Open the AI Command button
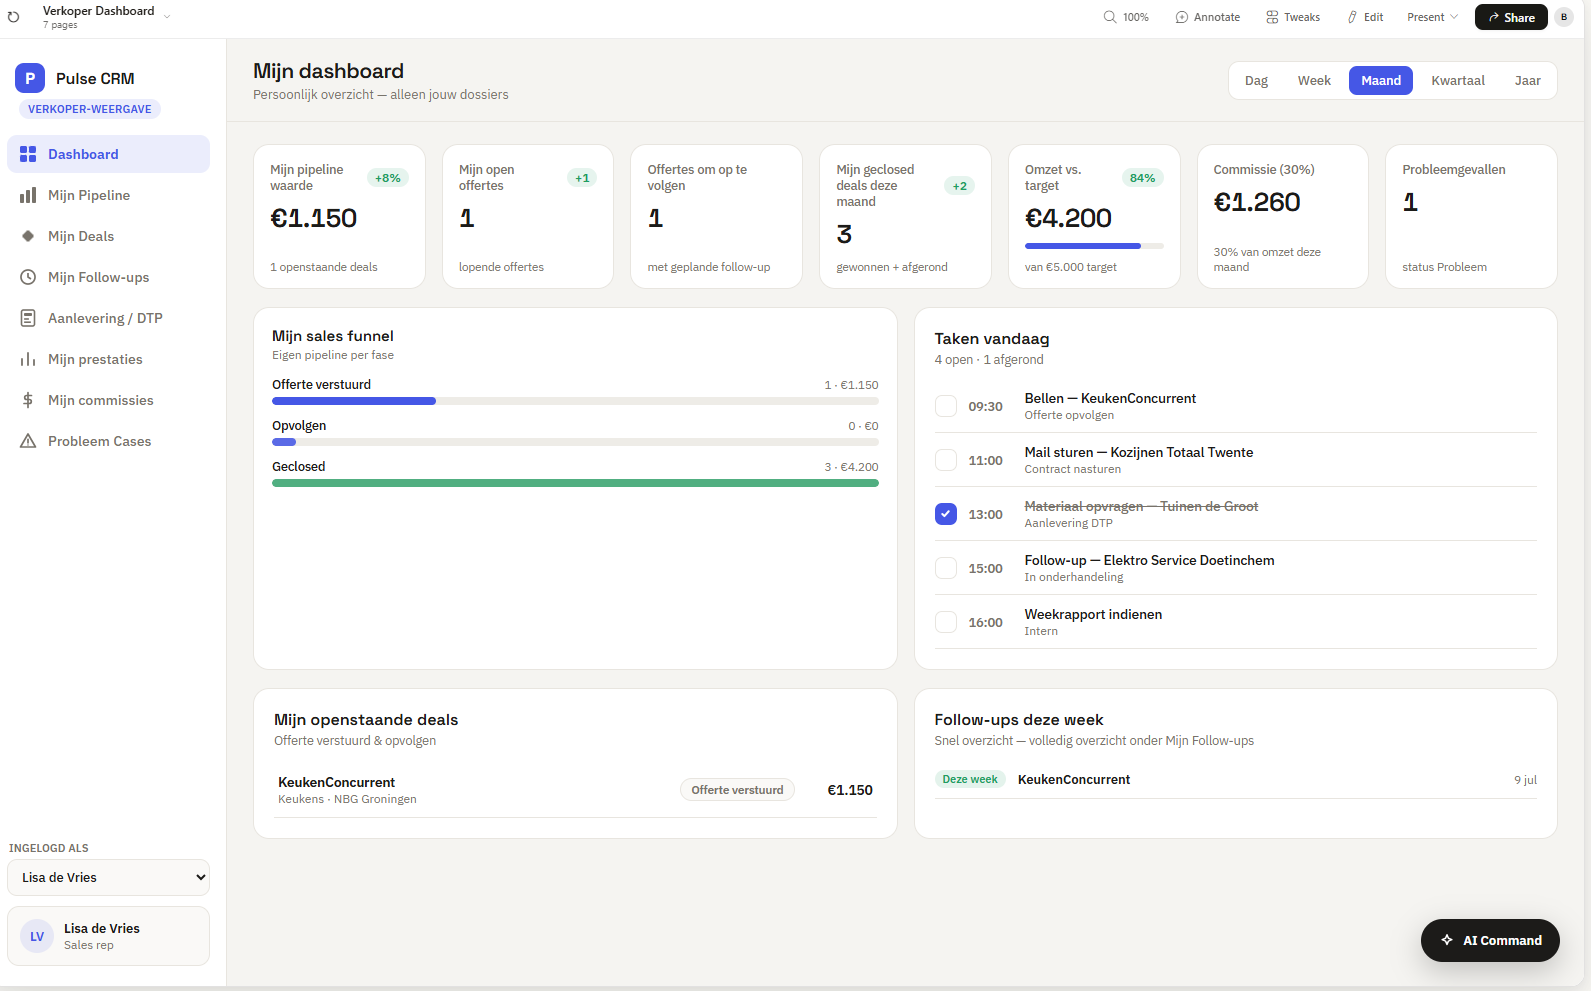 [1490, 940]
